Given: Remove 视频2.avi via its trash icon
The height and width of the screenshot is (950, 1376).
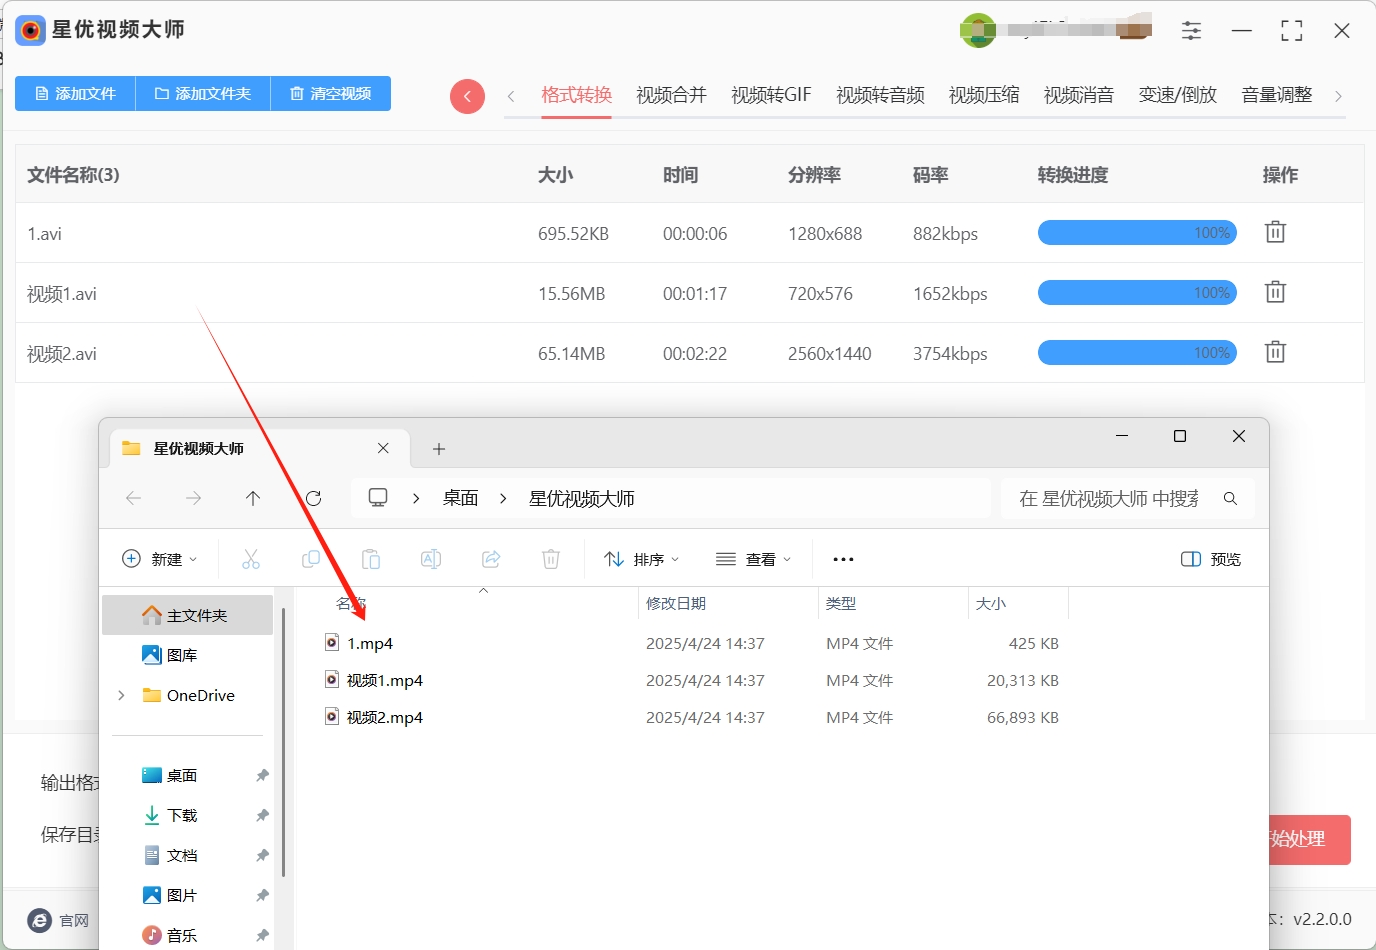Looking at the screenshot, I should [1275, 352].
